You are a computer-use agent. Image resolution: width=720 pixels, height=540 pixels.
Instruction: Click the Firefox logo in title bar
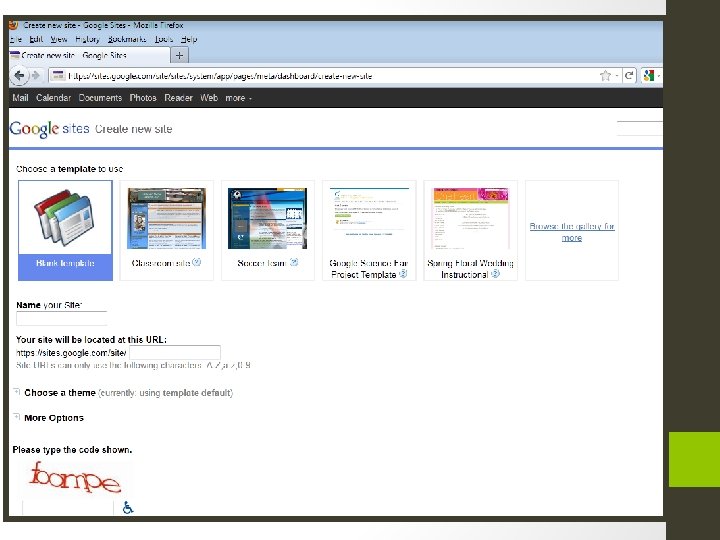tap(14, 25)
